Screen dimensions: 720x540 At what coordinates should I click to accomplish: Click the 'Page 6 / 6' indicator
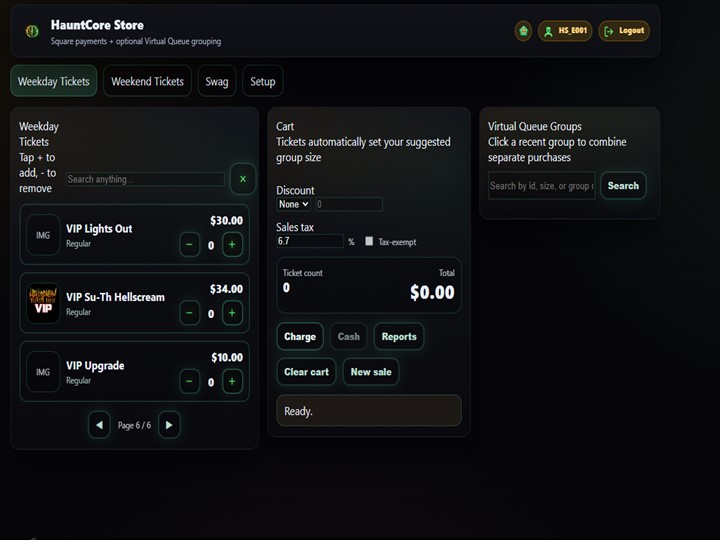click(134, 425)
